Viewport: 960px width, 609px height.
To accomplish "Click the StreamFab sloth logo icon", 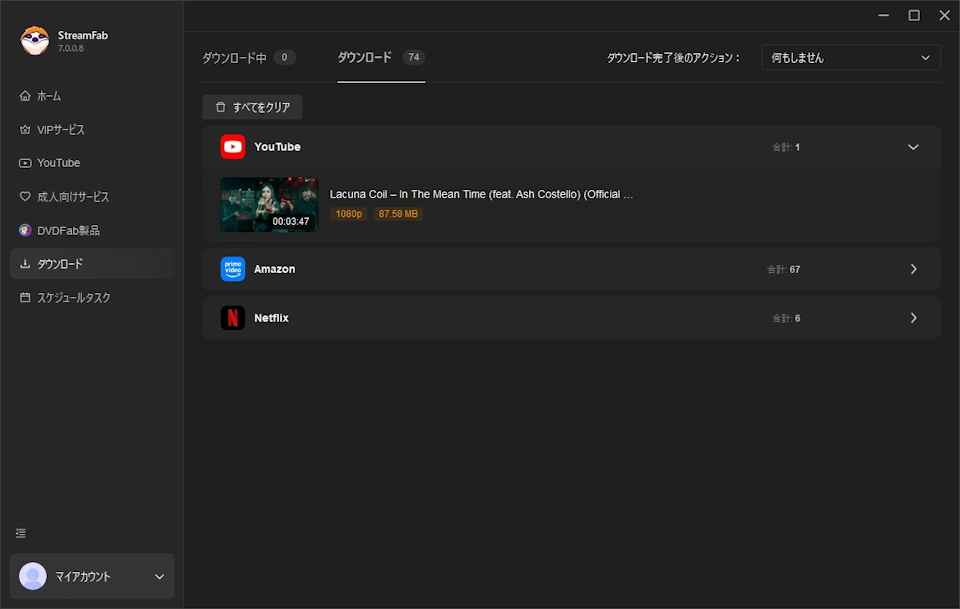I will pyautogui.click(x=34, y=41).
